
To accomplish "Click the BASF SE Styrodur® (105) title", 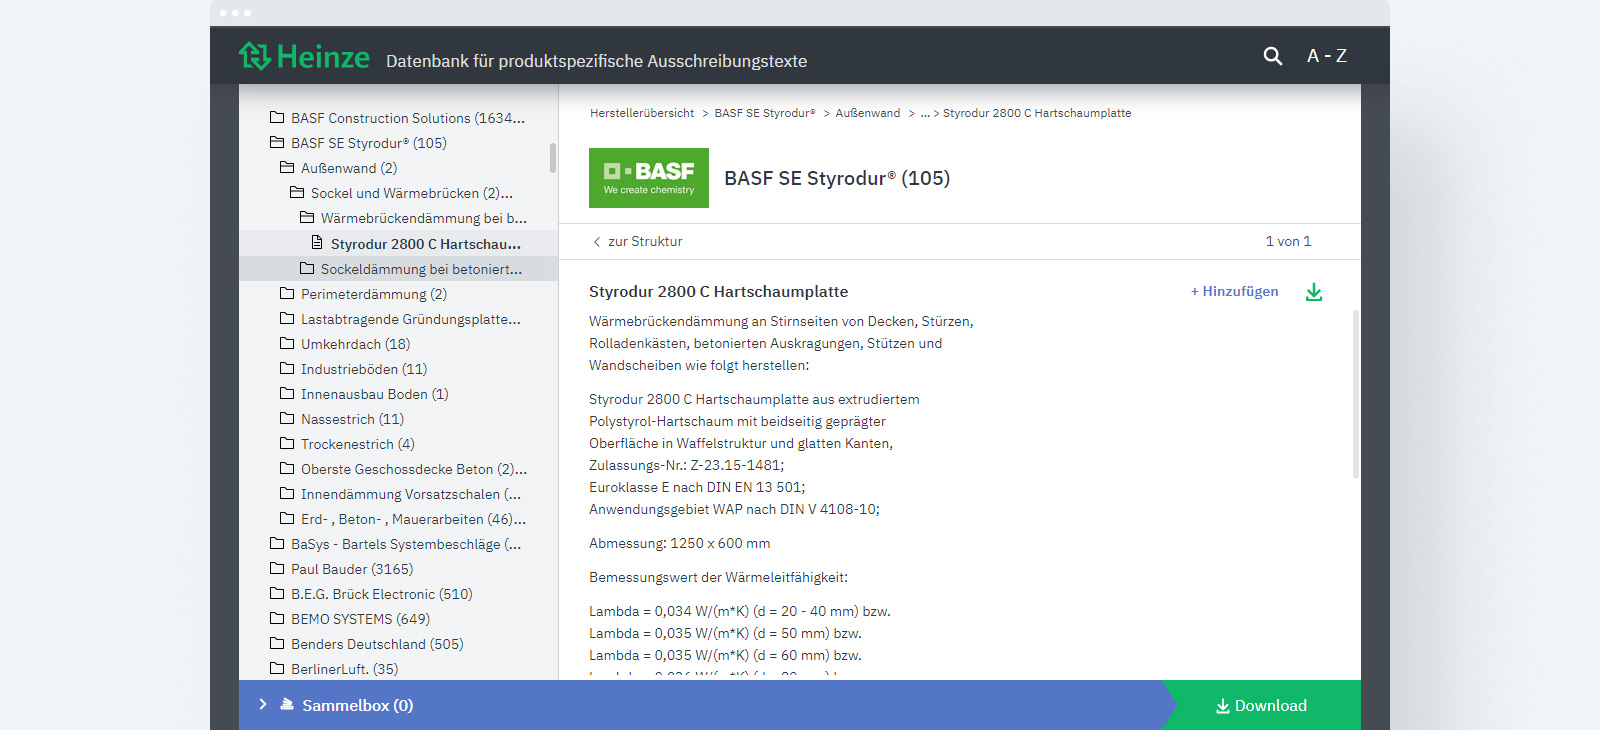I will (837, 178).
